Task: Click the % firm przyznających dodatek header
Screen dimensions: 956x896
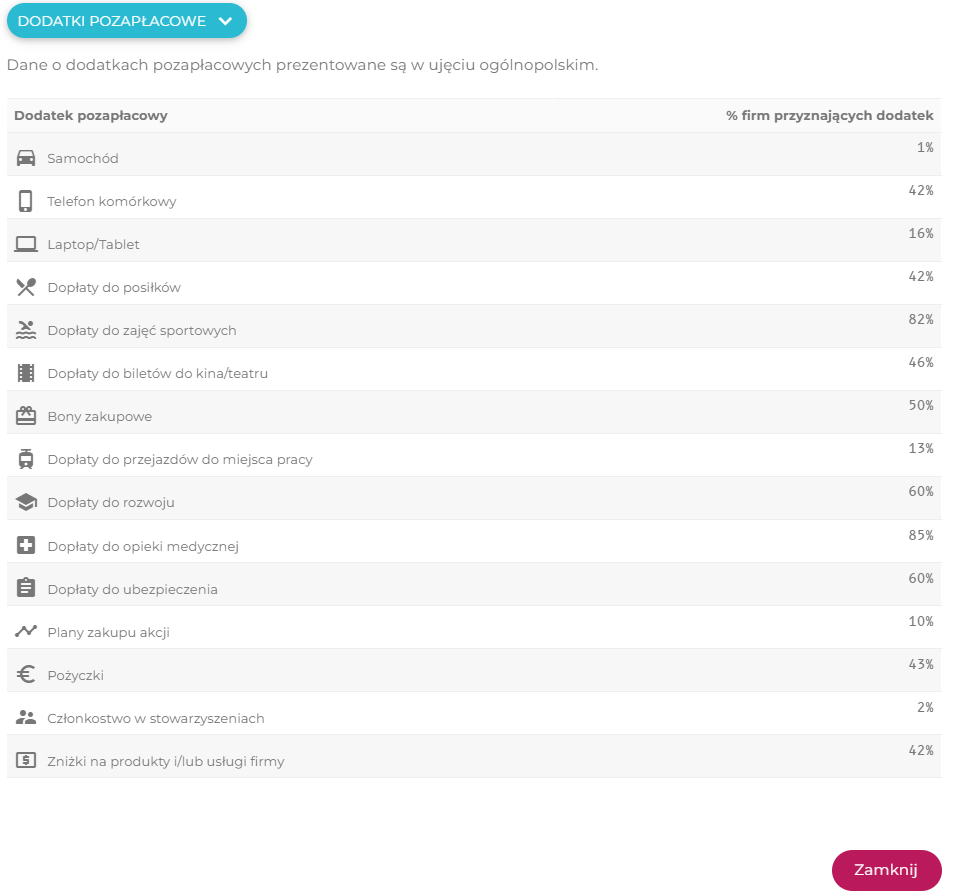Action: click(829, 116)
